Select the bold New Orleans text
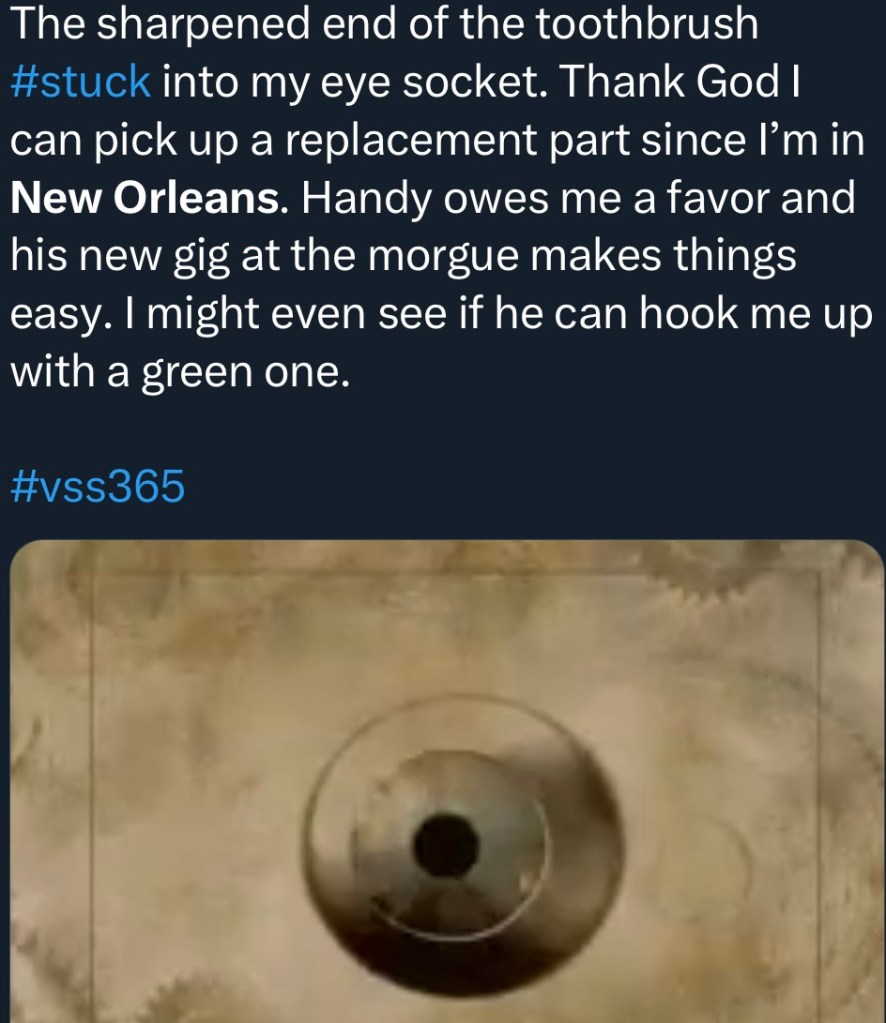The width and height of the screenshot is (886, 1023). [x=145, y=198]
